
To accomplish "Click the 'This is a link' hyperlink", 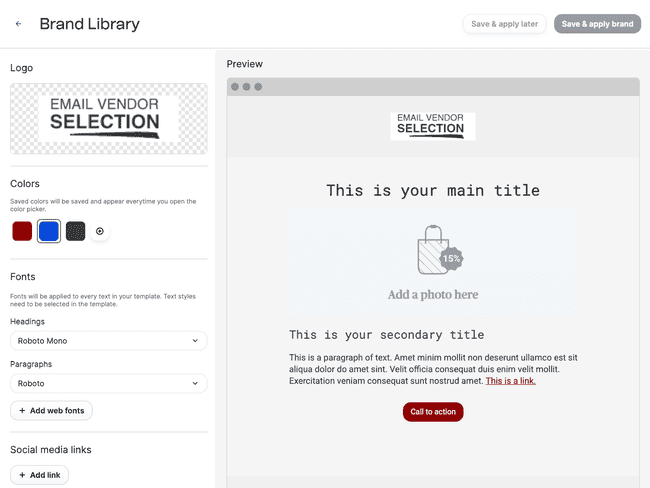I will [511, 381].
